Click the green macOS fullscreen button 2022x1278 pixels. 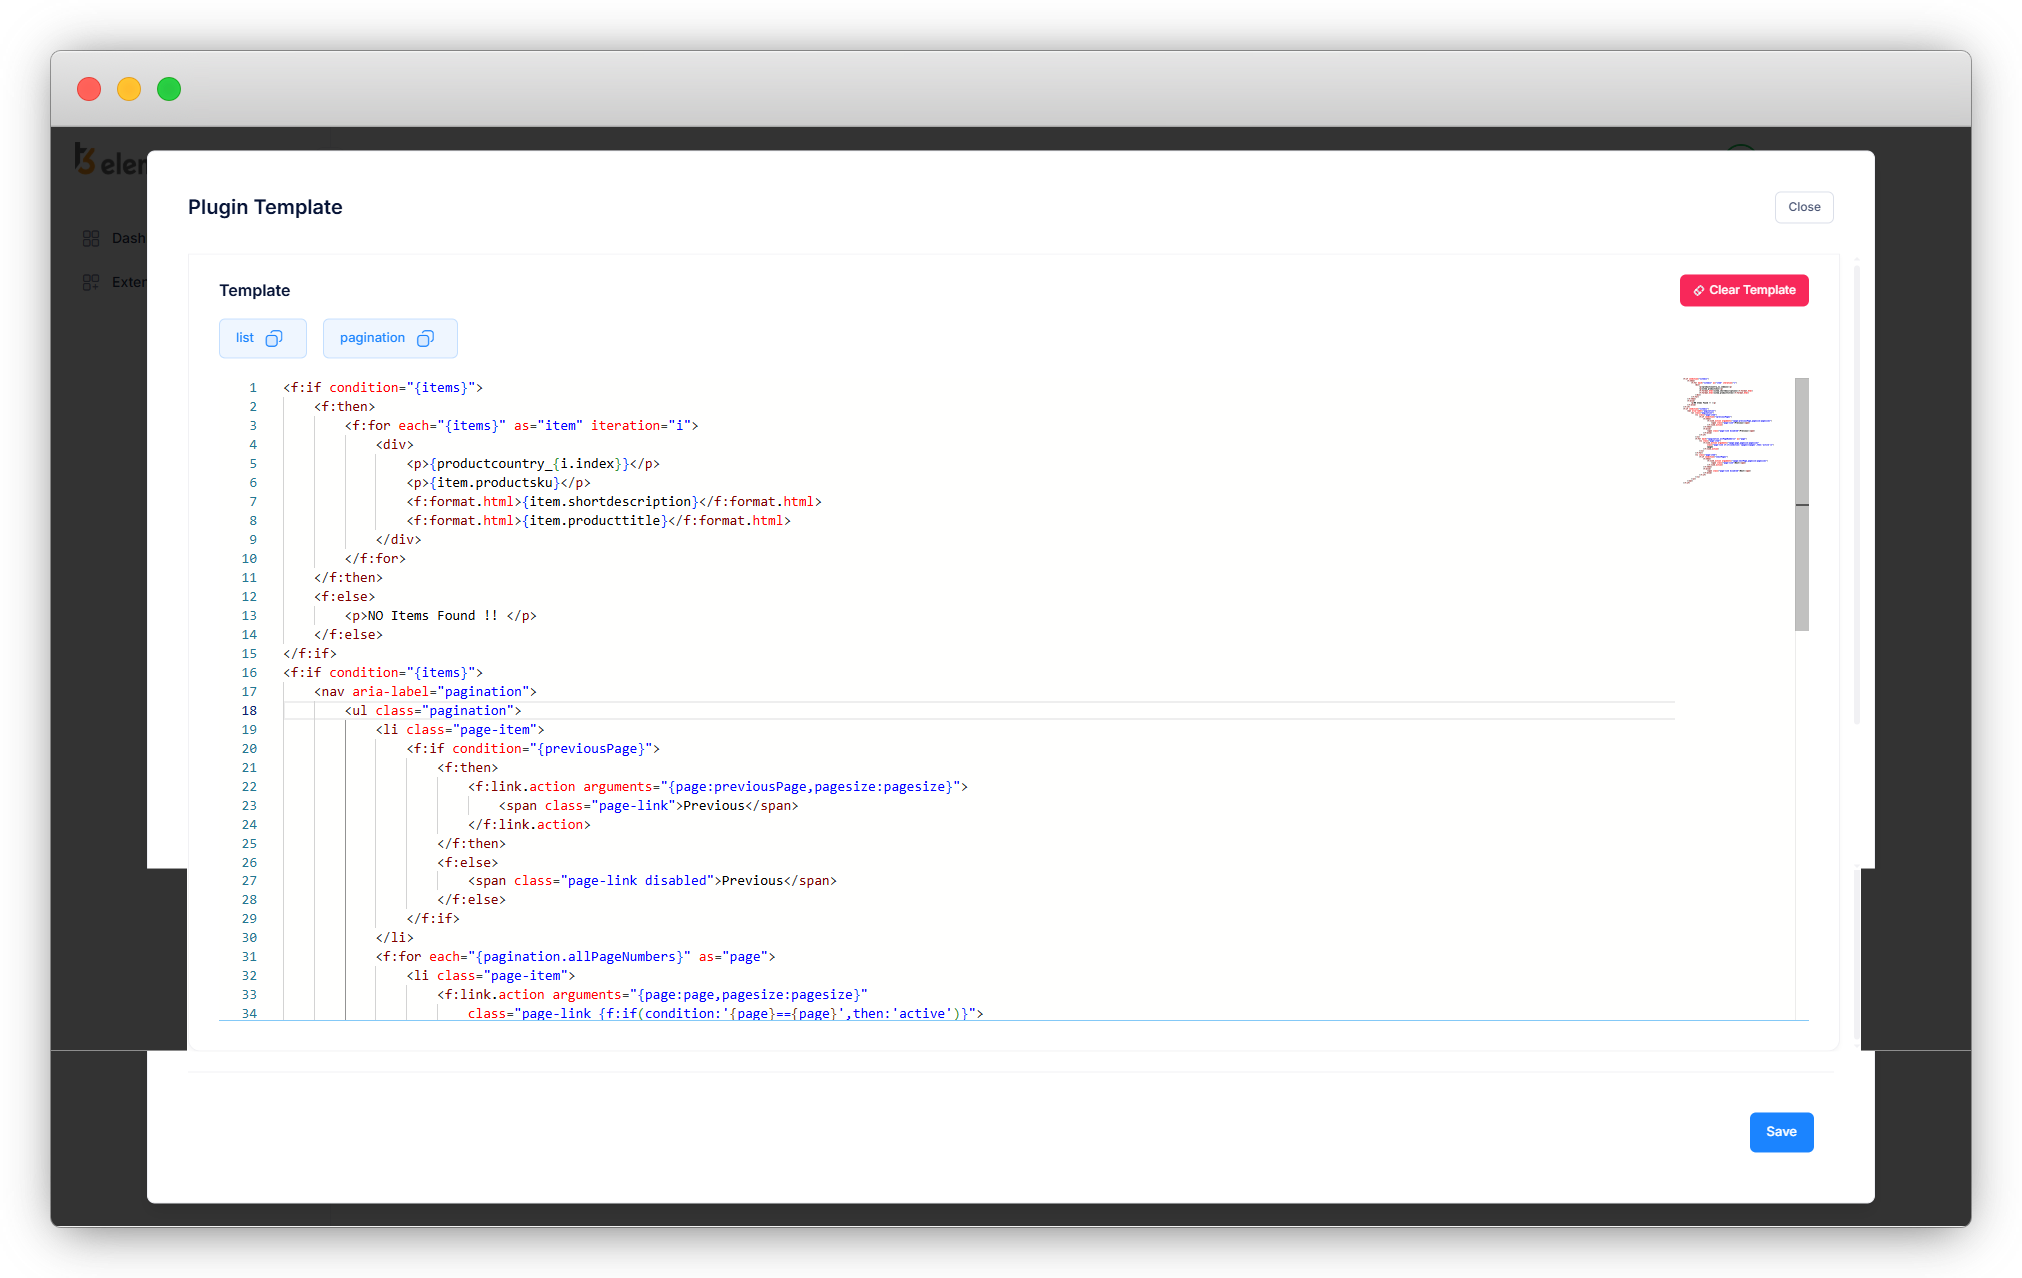pos(169,89)
